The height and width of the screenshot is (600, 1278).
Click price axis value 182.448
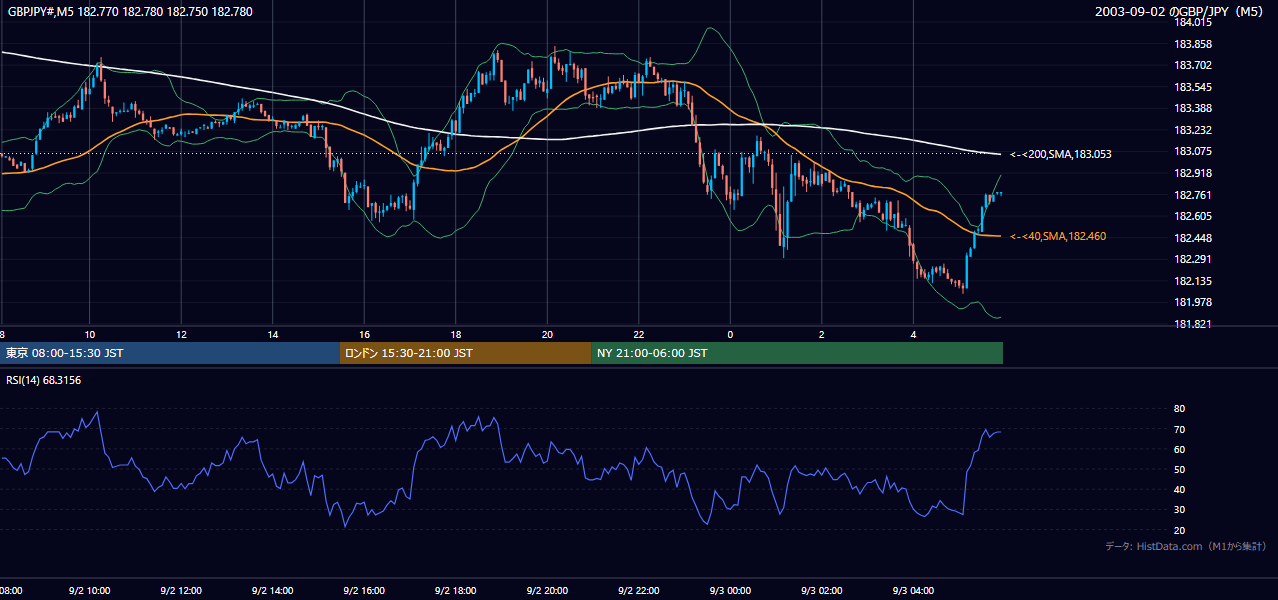(x=1193, y=238)
